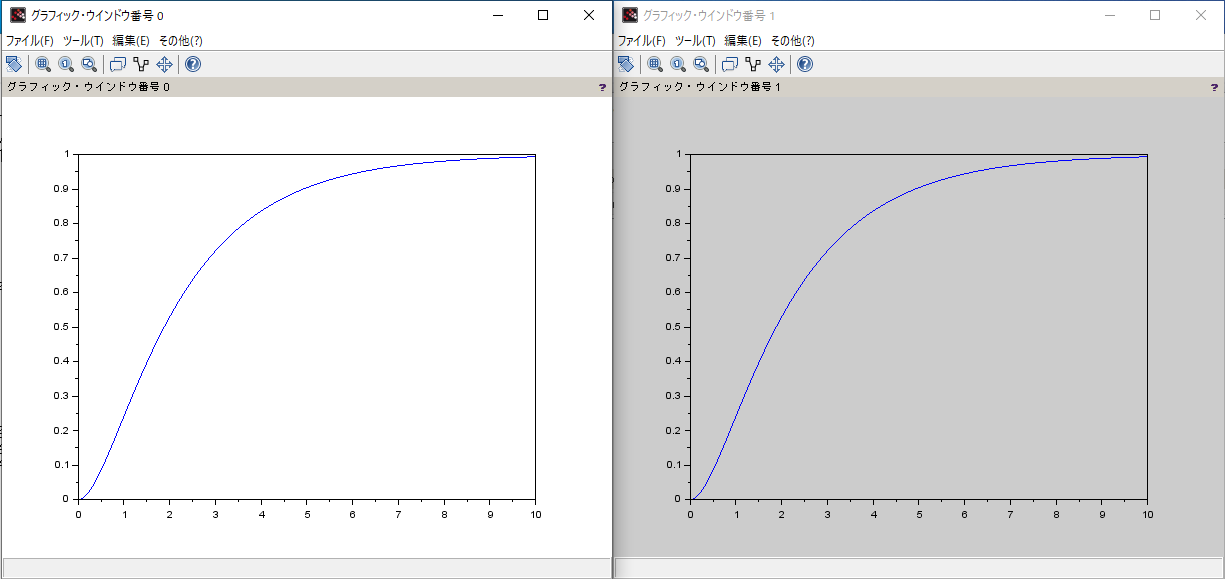Click x-axis label 5 in window 0

[307, 514]
